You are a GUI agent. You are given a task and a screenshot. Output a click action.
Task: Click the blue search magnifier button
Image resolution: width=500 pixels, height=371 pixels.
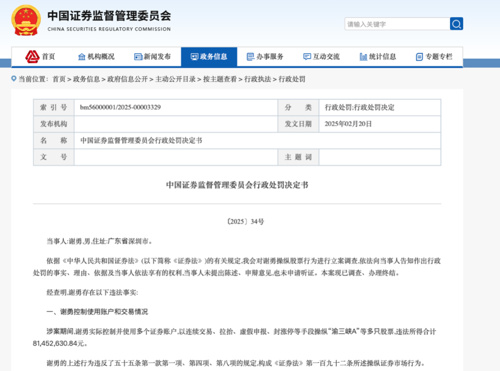tap(456, 24)
